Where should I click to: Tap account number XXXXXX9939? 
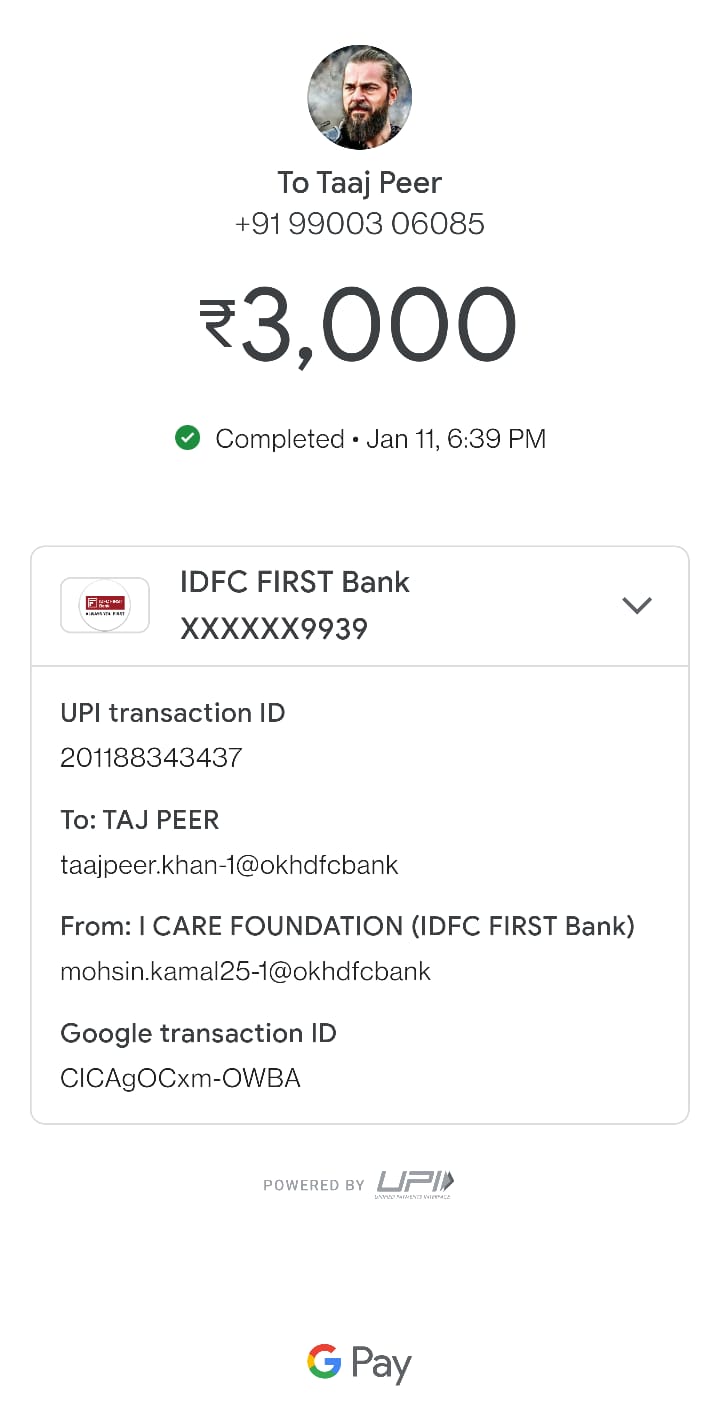(274, 629)
